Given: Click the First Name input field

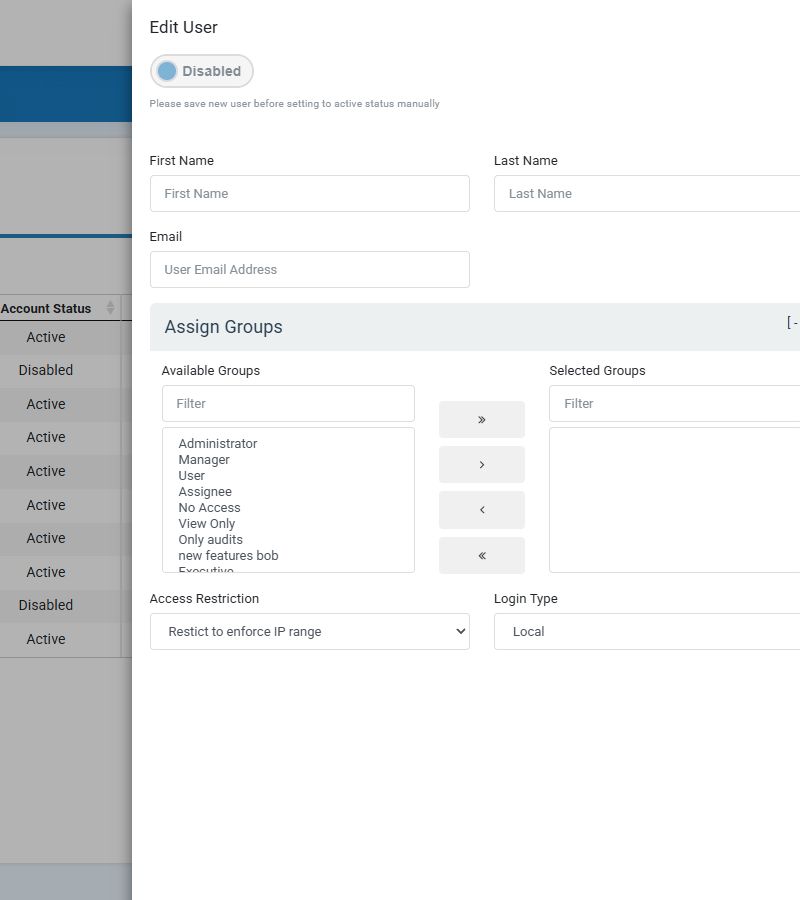Looking at the screenshot, I should click(x=310, y=193).
